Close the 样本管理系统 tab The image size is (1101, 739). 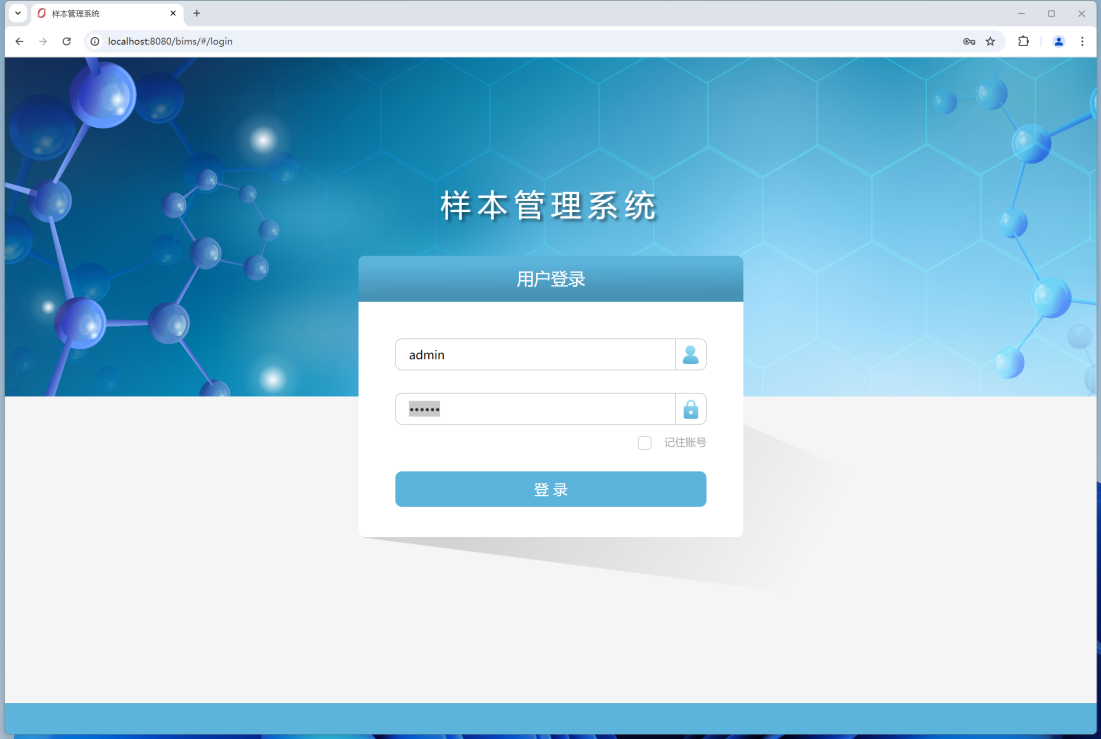173,14
